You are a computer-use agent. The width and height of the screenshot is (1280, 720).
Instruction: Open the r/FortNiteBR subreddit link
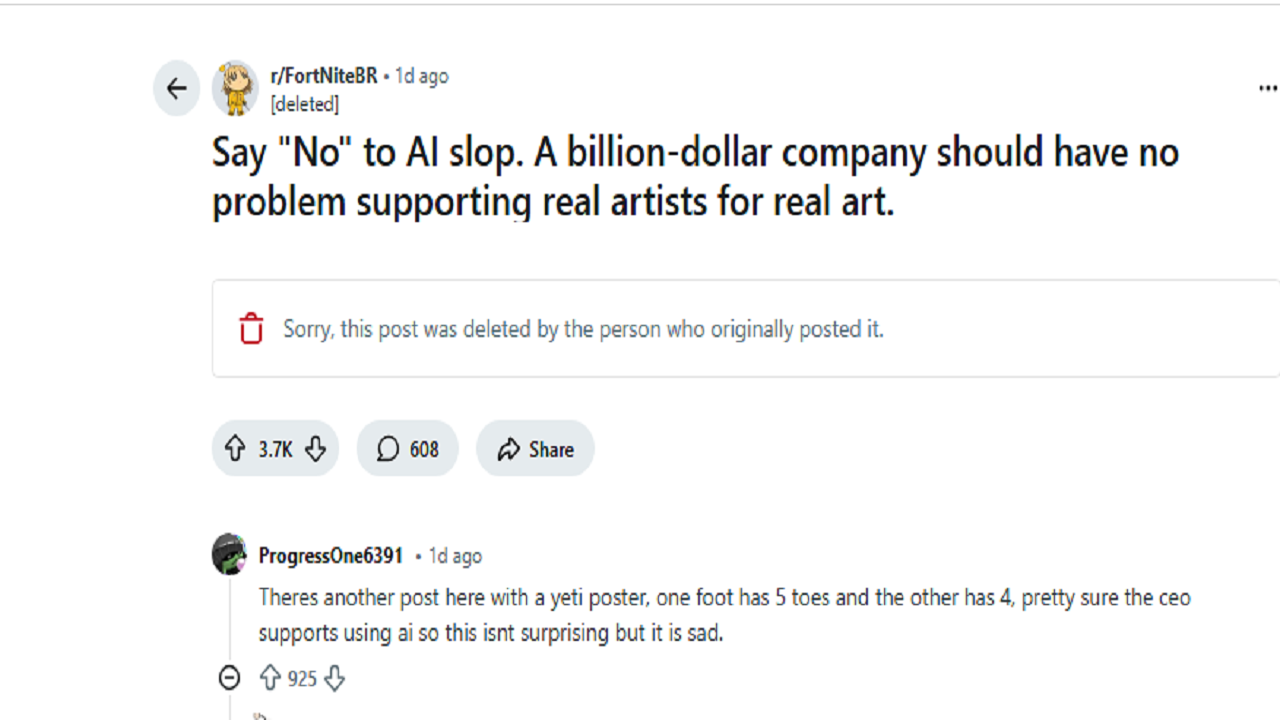coord(324,76)
